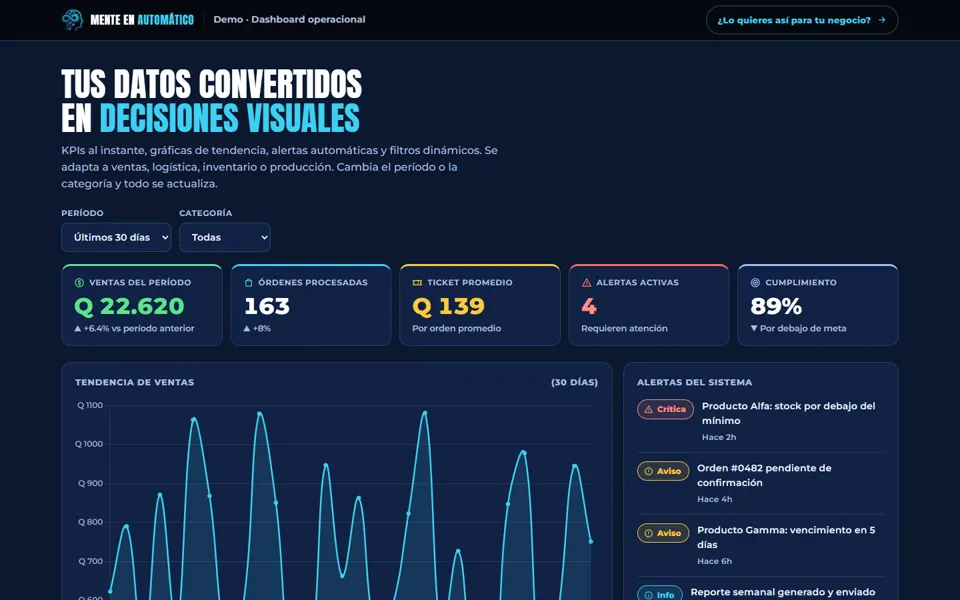Click the 4 active alerts number

coord(589,306)
